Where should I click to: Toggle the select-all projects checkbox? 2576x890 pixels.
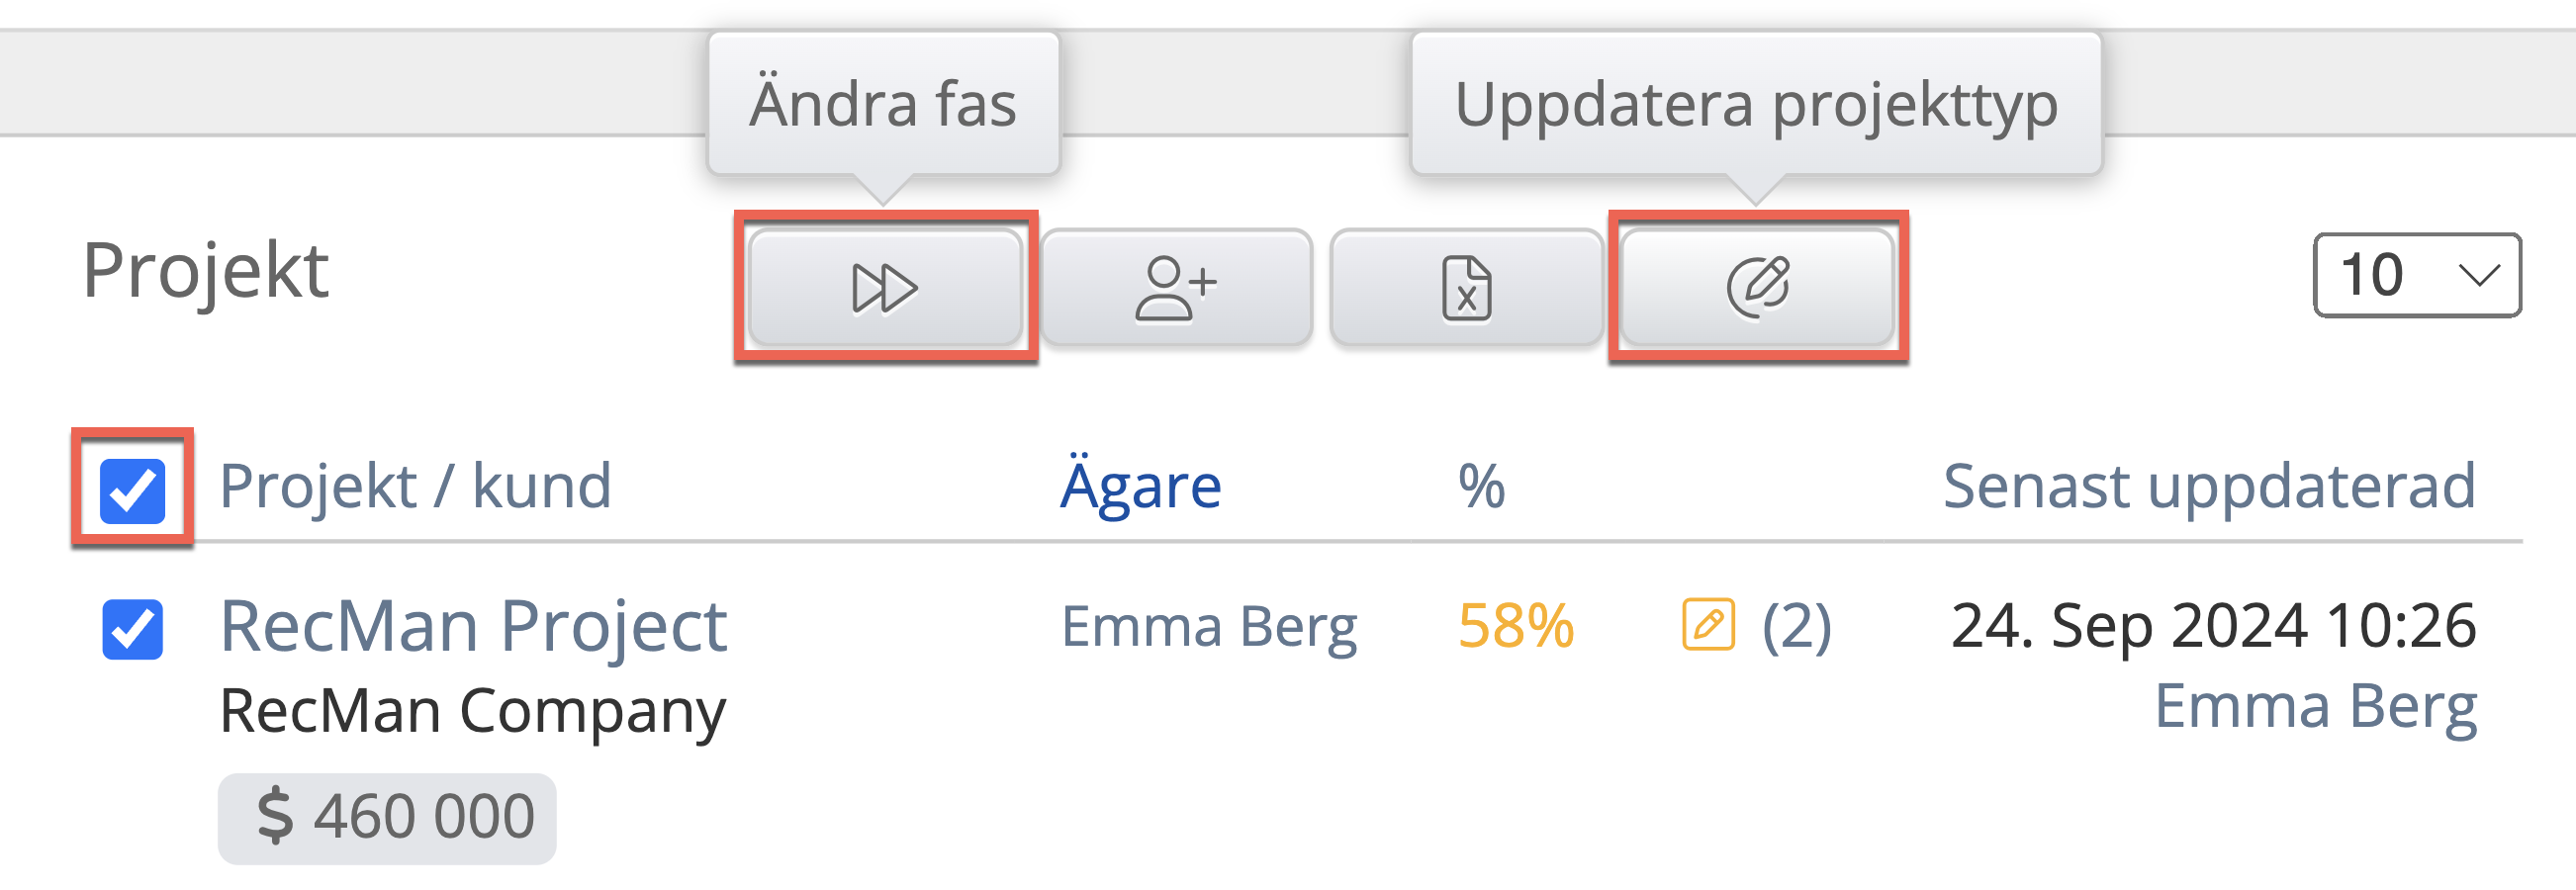tap(132, 490)
